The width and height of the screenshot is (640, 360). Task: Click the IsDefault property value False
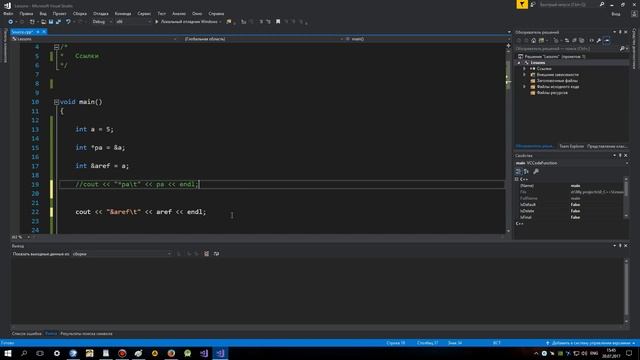pos(575,204)
